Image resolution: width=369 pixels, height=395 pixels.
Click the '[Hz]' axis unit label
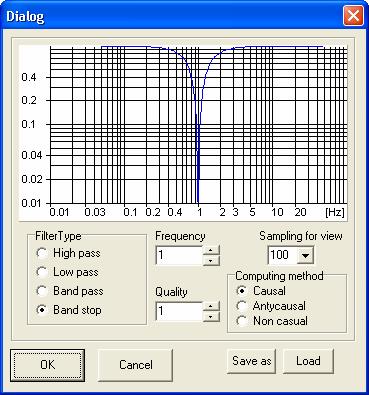coord(335,212)
